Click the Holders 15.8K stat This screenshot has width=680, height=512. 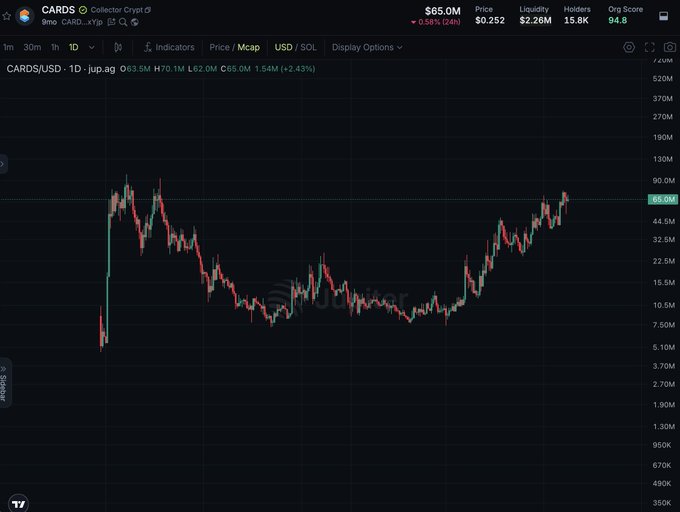click(577, 15)
